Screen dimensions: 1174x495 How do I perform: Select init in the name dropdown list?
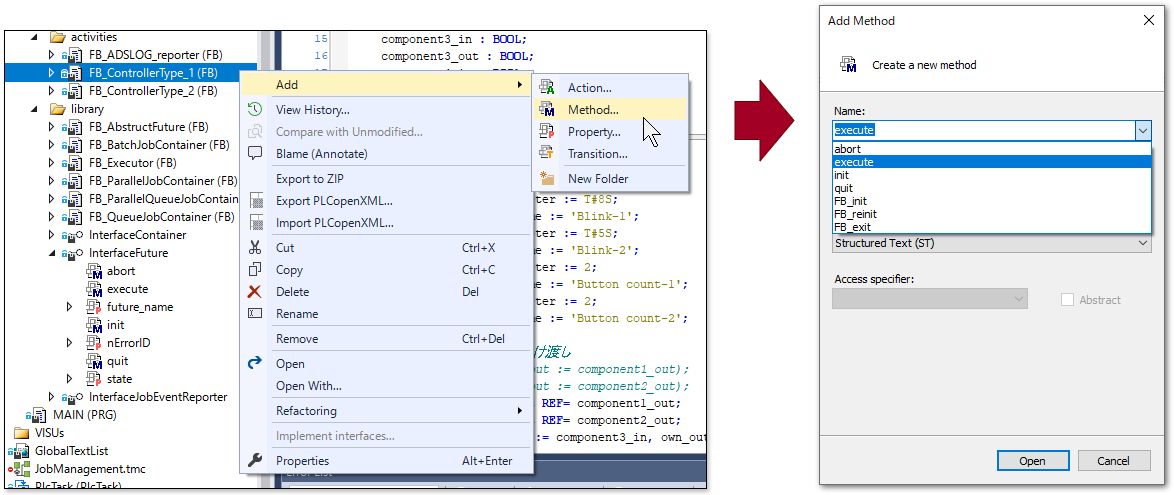[x=991, y=174]
